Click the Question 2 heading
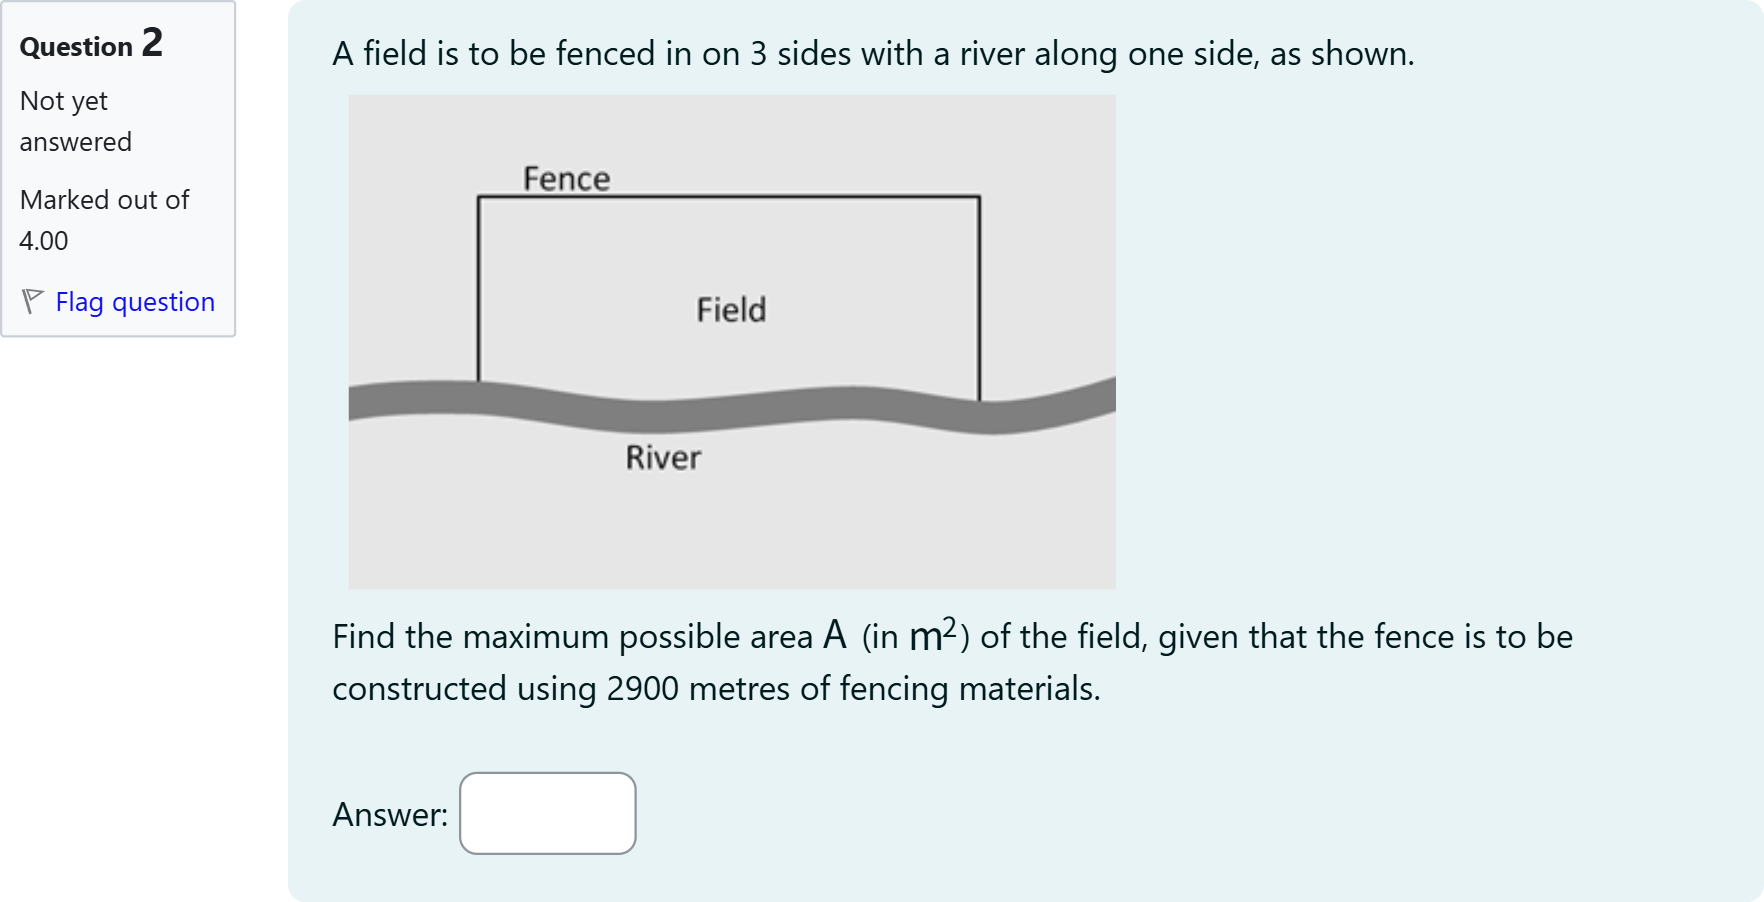Viewport: 1764px width, 902px height. (x=91, y=44)
